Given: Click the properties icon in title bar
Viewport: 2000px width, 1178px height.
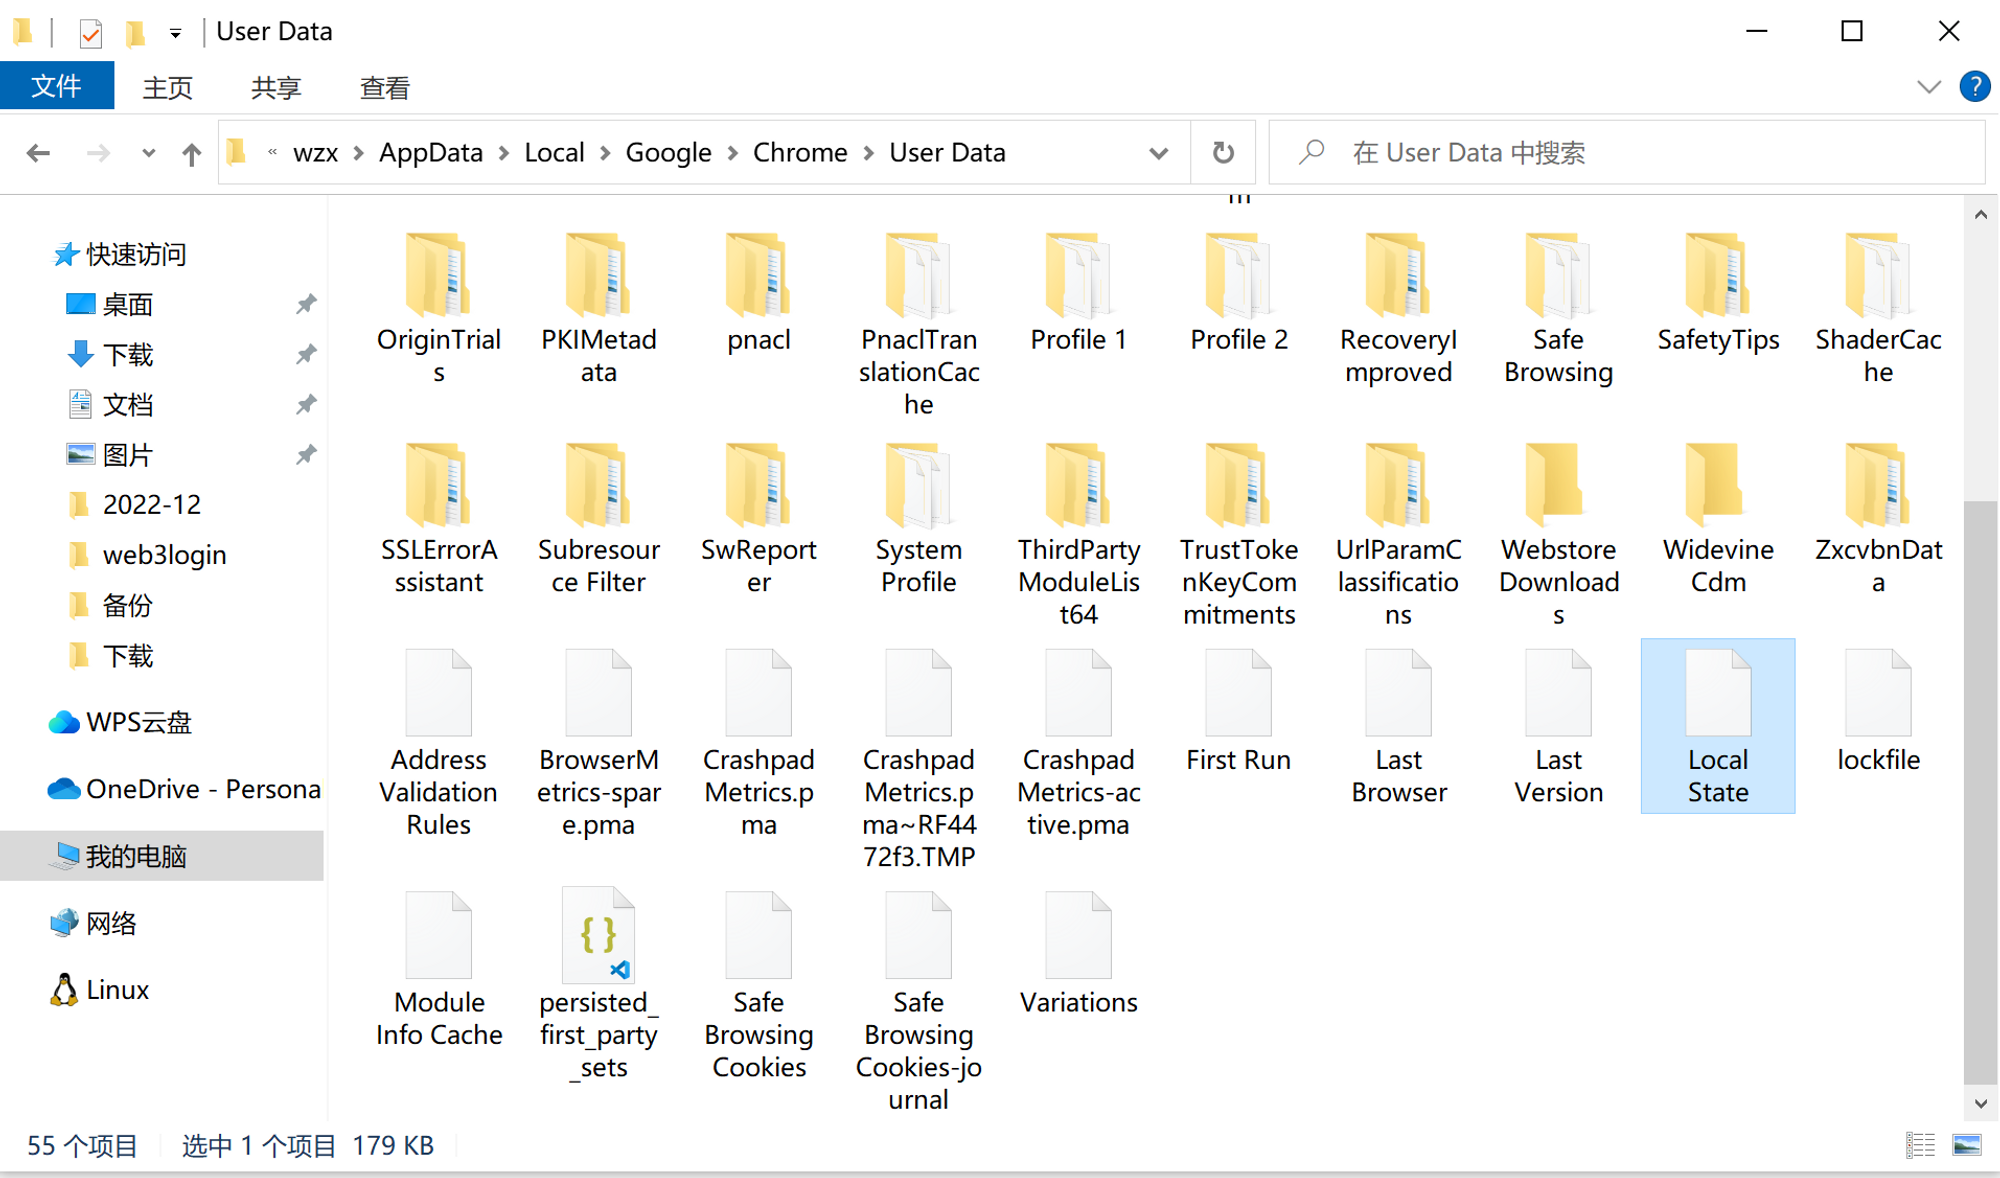Looking at the screenshot, I should [x=90, y=33].
